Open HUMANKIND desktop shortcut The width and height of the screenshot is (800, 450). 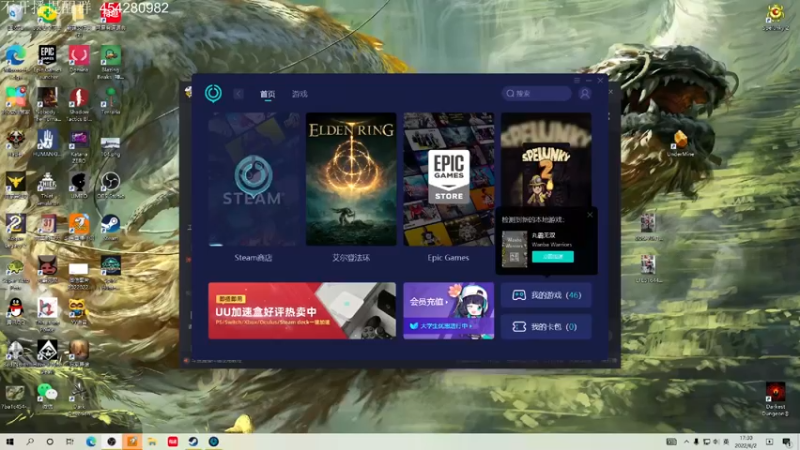(47, 143)
